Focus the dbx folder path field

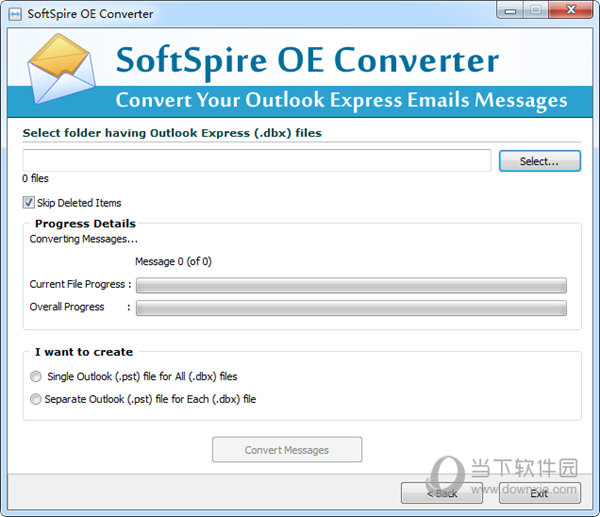click(x=257, y=160)
